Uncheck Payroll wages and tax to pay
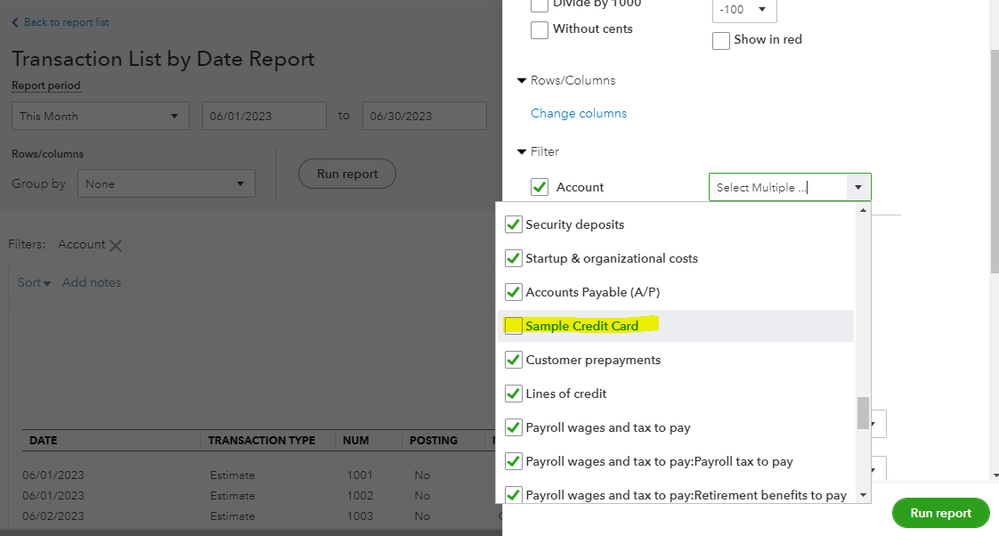 514,427
